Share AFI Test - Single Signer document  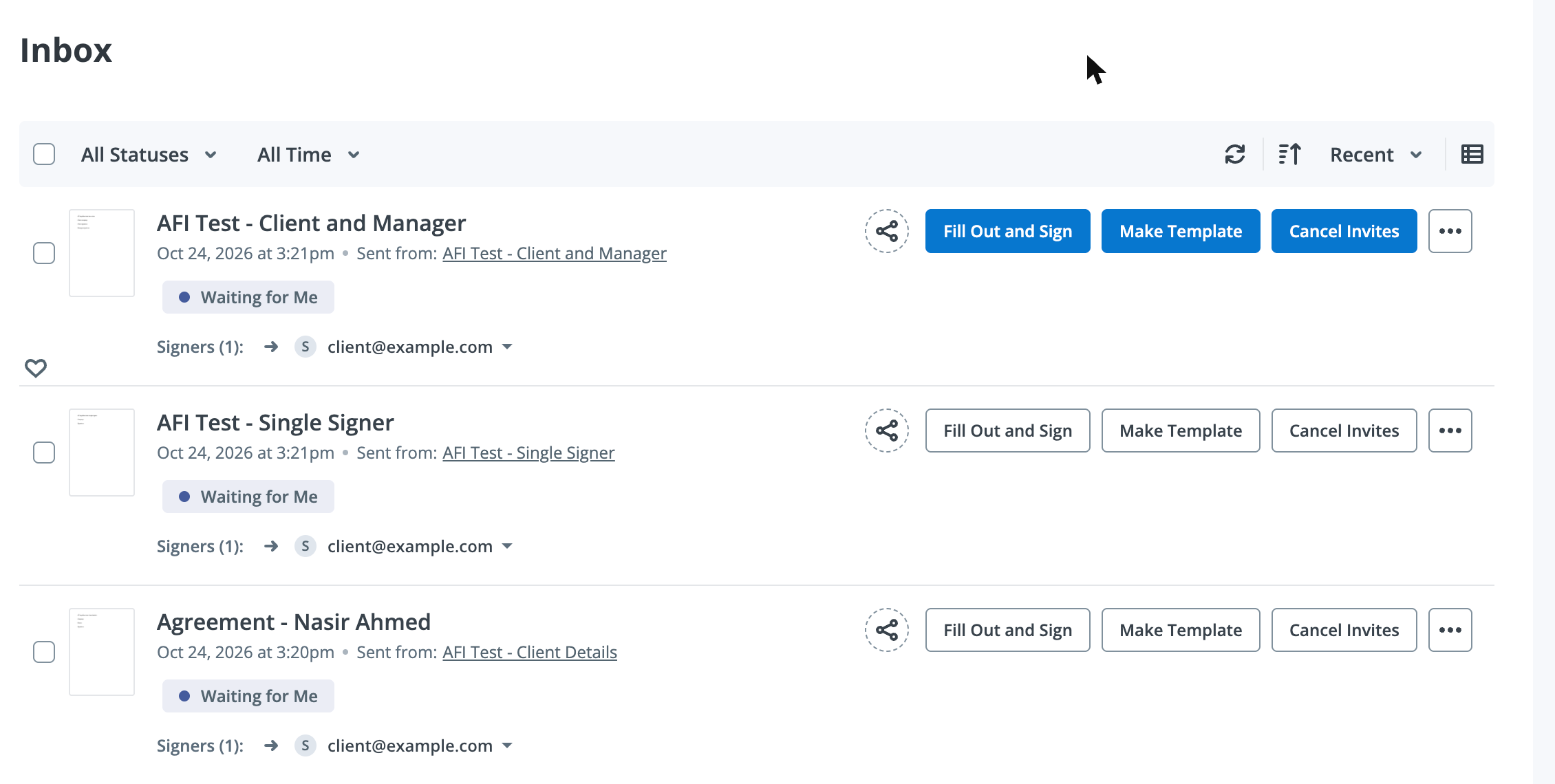point(887,431)
